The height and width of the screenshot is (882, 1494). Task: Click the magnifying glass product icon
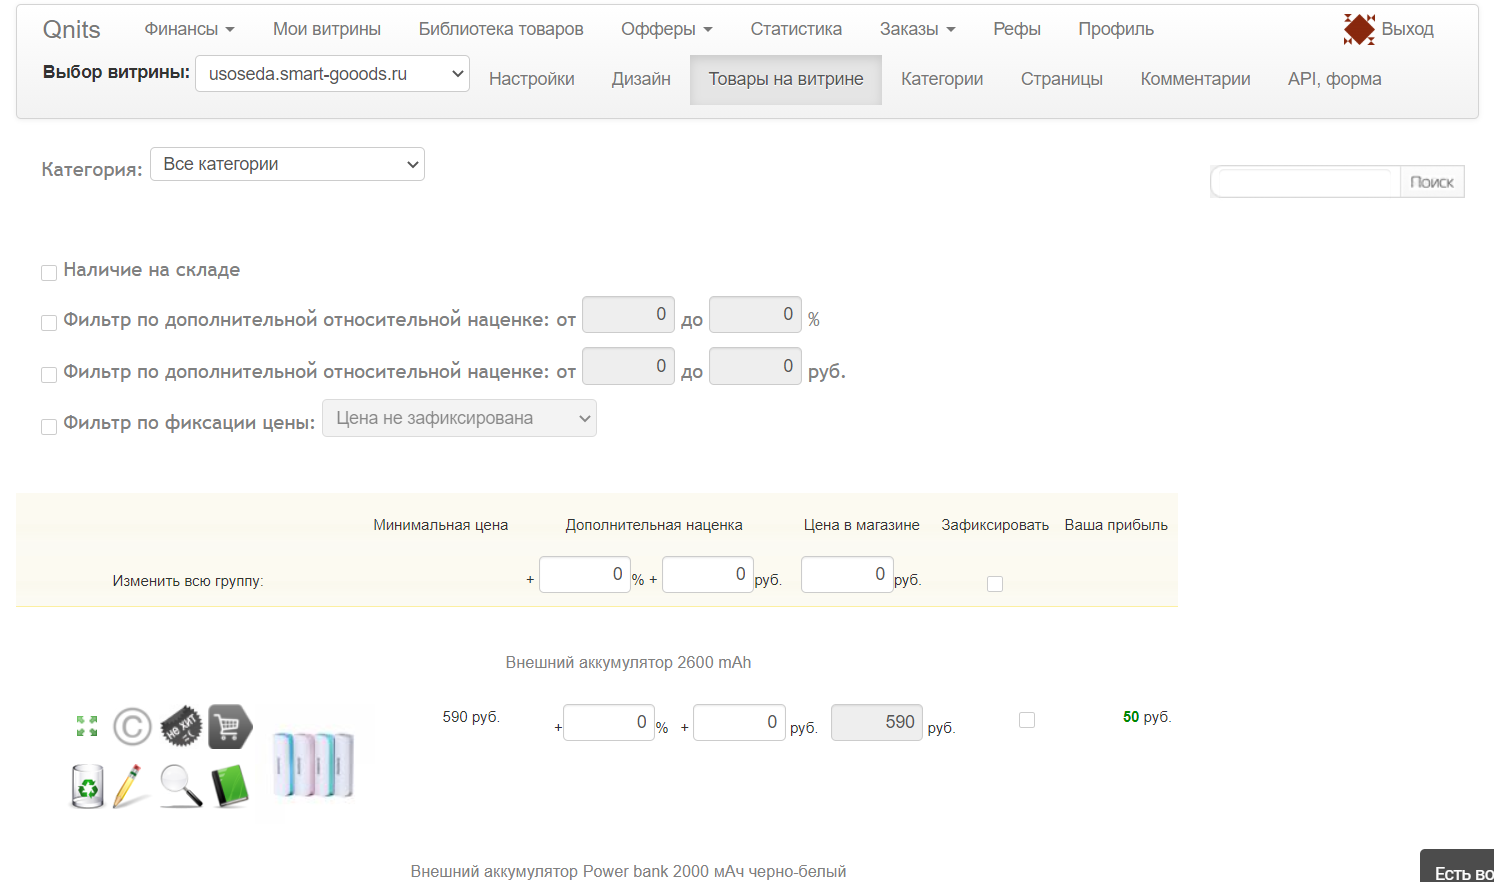pos(181,786)
